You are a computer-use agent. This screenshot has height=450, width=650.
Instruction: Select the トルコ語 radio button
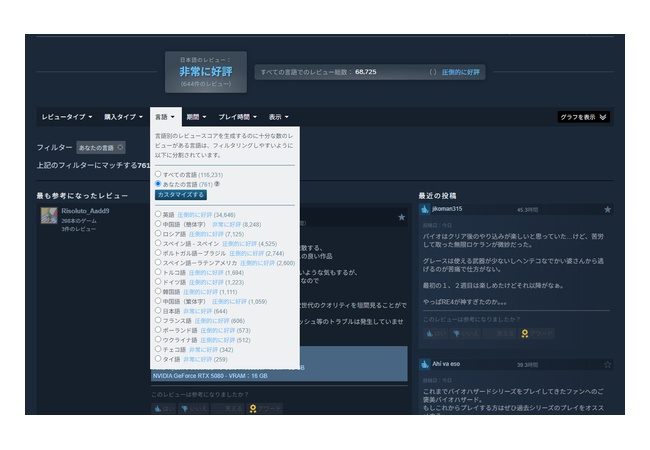(x=158, y=272)
